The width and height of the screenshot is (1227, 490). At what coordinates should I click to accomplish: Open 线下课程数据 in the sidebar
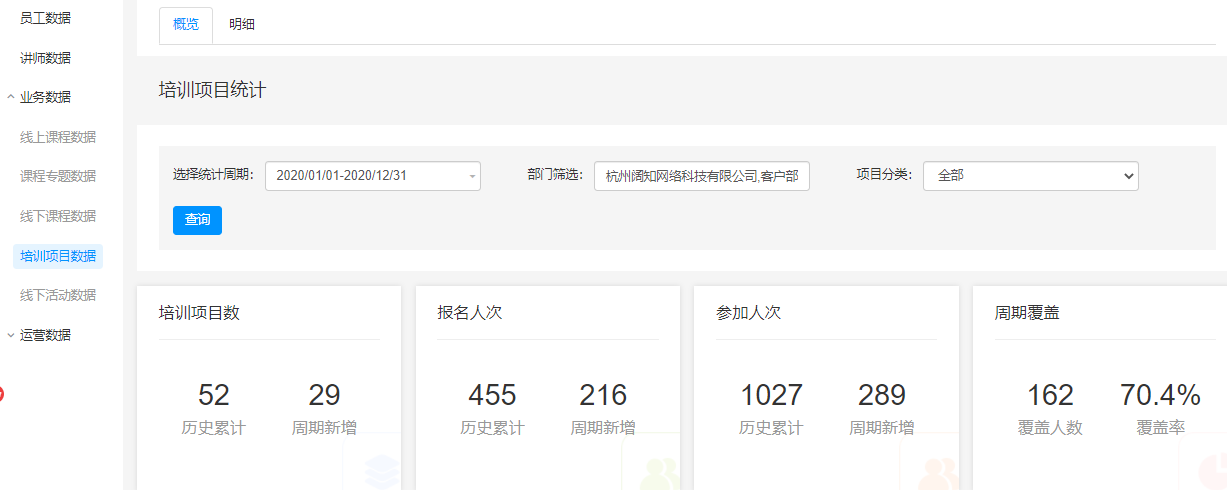[58, 216]
